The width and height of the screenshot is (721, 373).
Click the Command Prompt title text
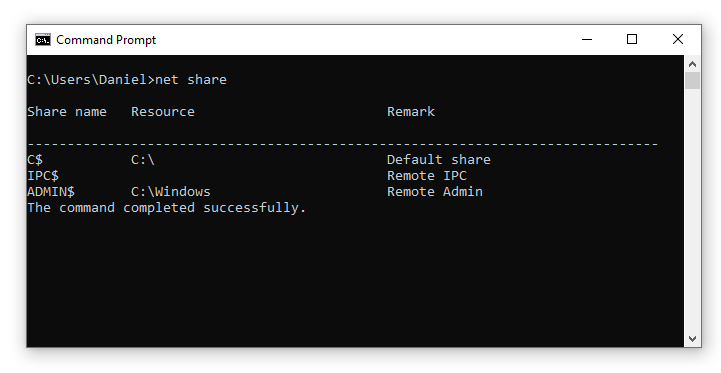point(106,40)
